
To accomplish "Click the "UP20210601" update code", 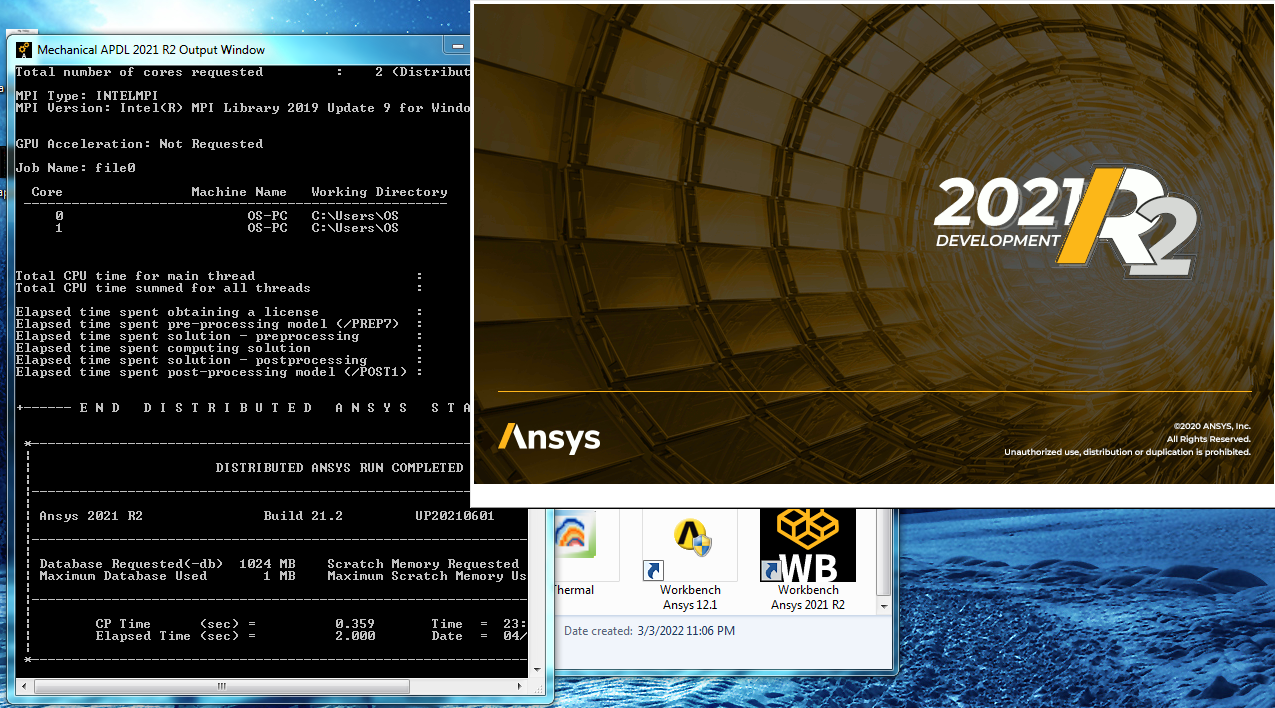I will 455,516.
